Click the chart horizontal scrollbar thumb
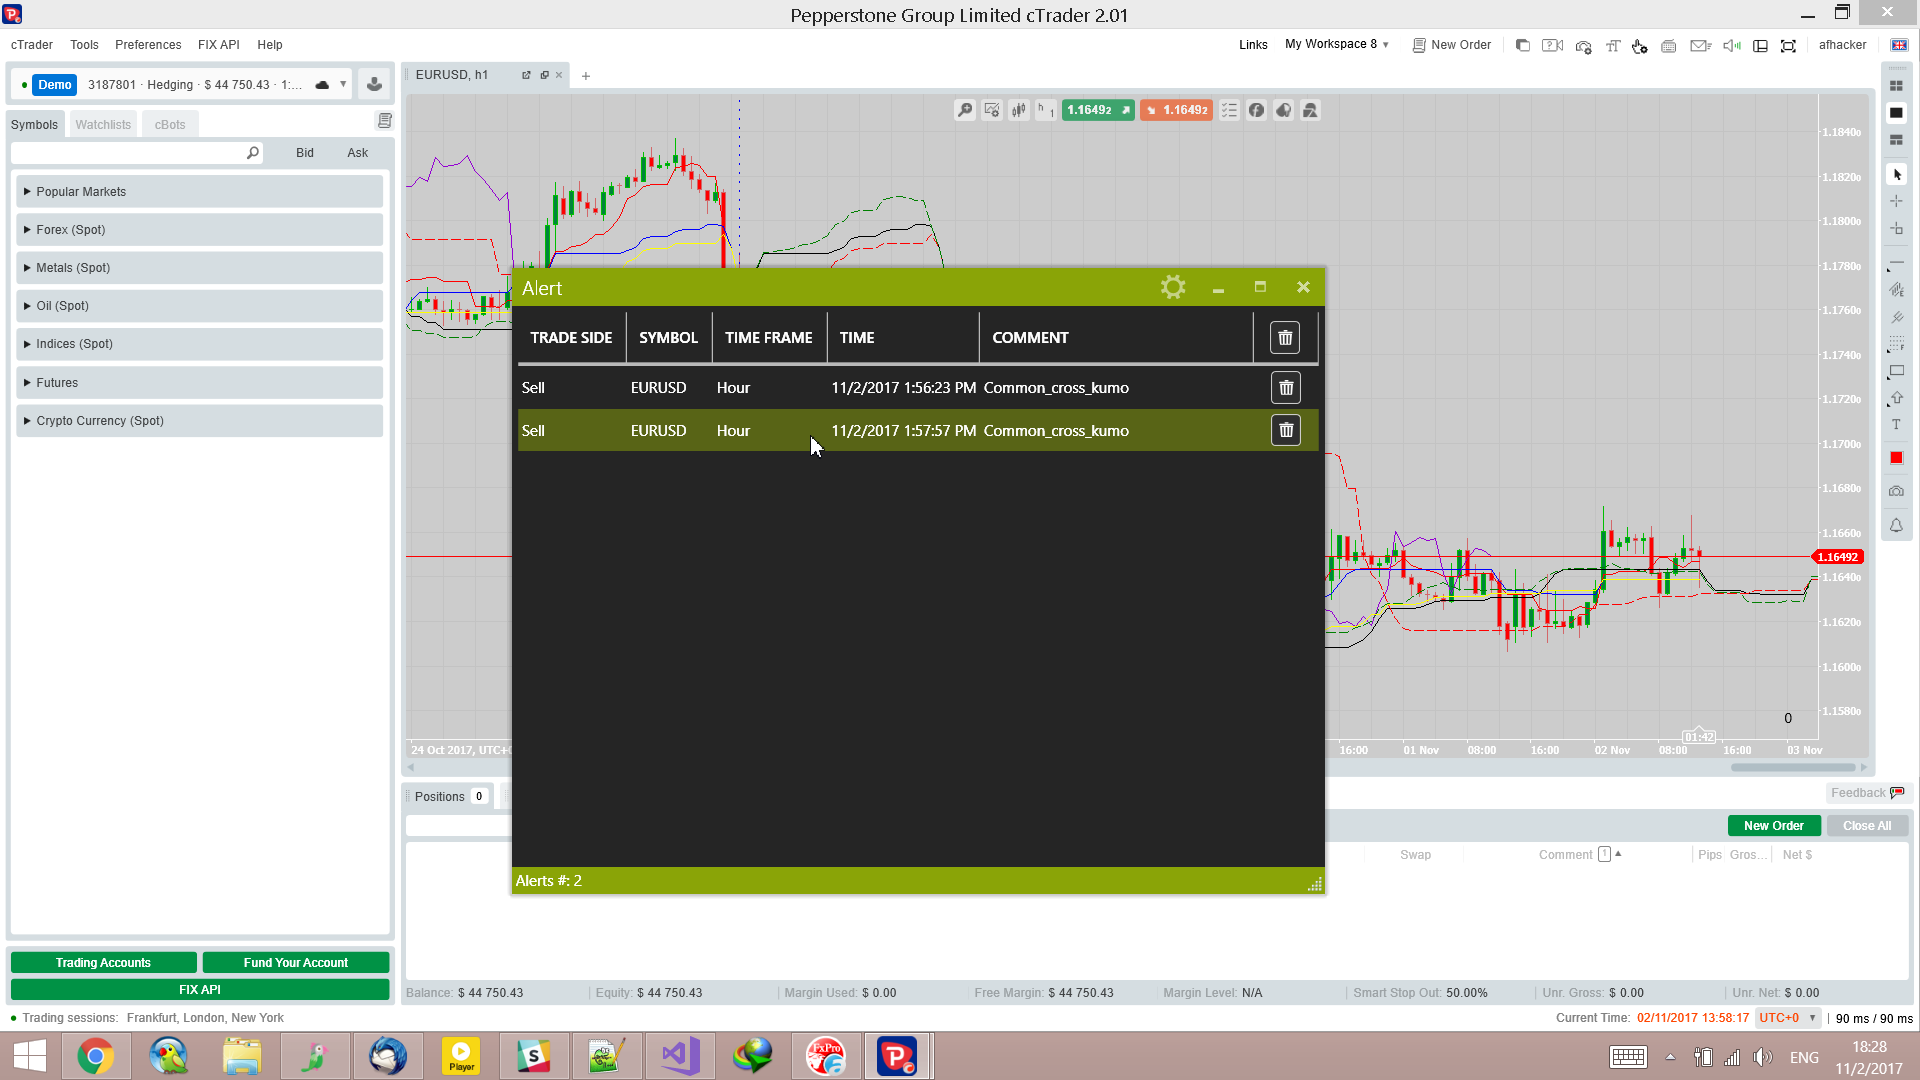Image resolution: width=1920 pixels, height=1080 pixels. click(1793, 767)
